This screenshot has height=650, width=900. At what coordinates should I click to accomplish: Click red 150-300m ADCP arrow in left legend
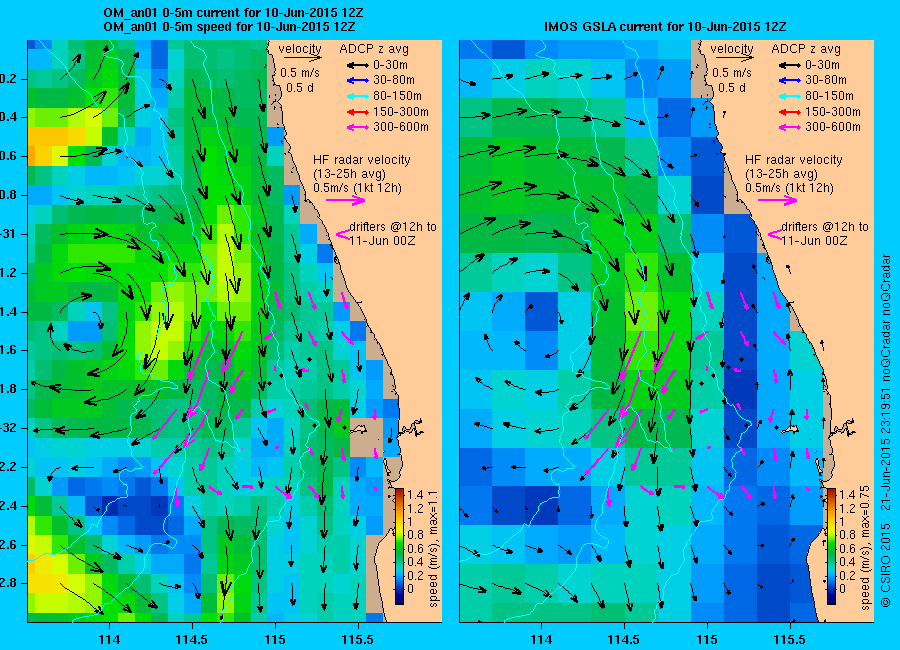[x=358, y=112]
